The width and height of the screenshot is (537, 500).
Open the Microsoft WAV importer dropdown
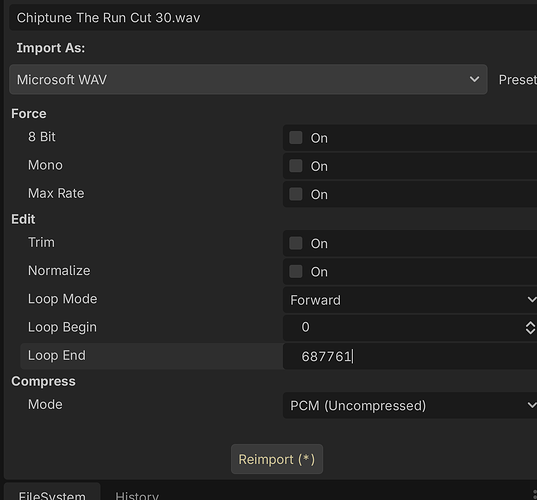[x=248, y=79]
